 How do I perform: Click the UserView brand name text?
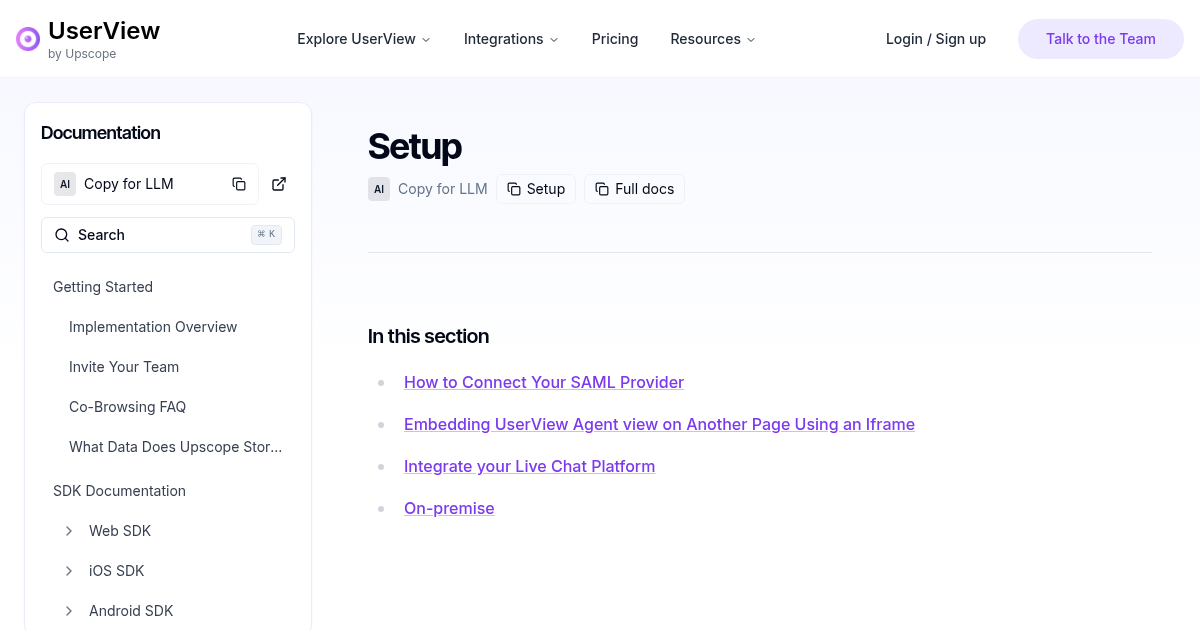104,31
